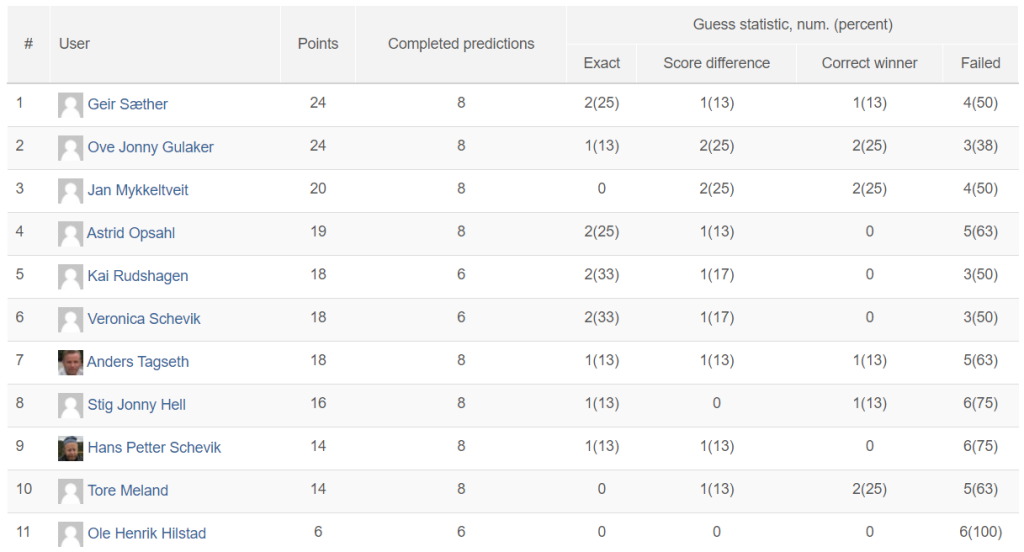Click Astrid Opsahl's avatar icon
Image resolution: width=1024 pixels, height=552 pixels.
[x=71, y=233]
